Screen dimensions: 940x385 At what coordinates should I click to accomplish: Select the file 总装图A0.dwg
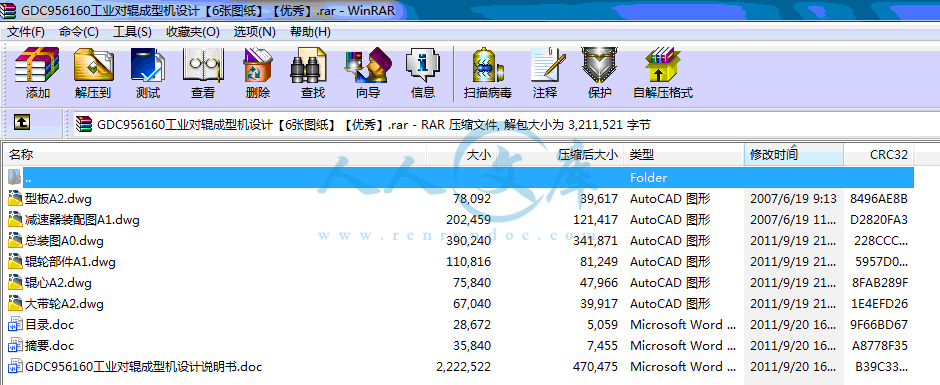point(64,240)
